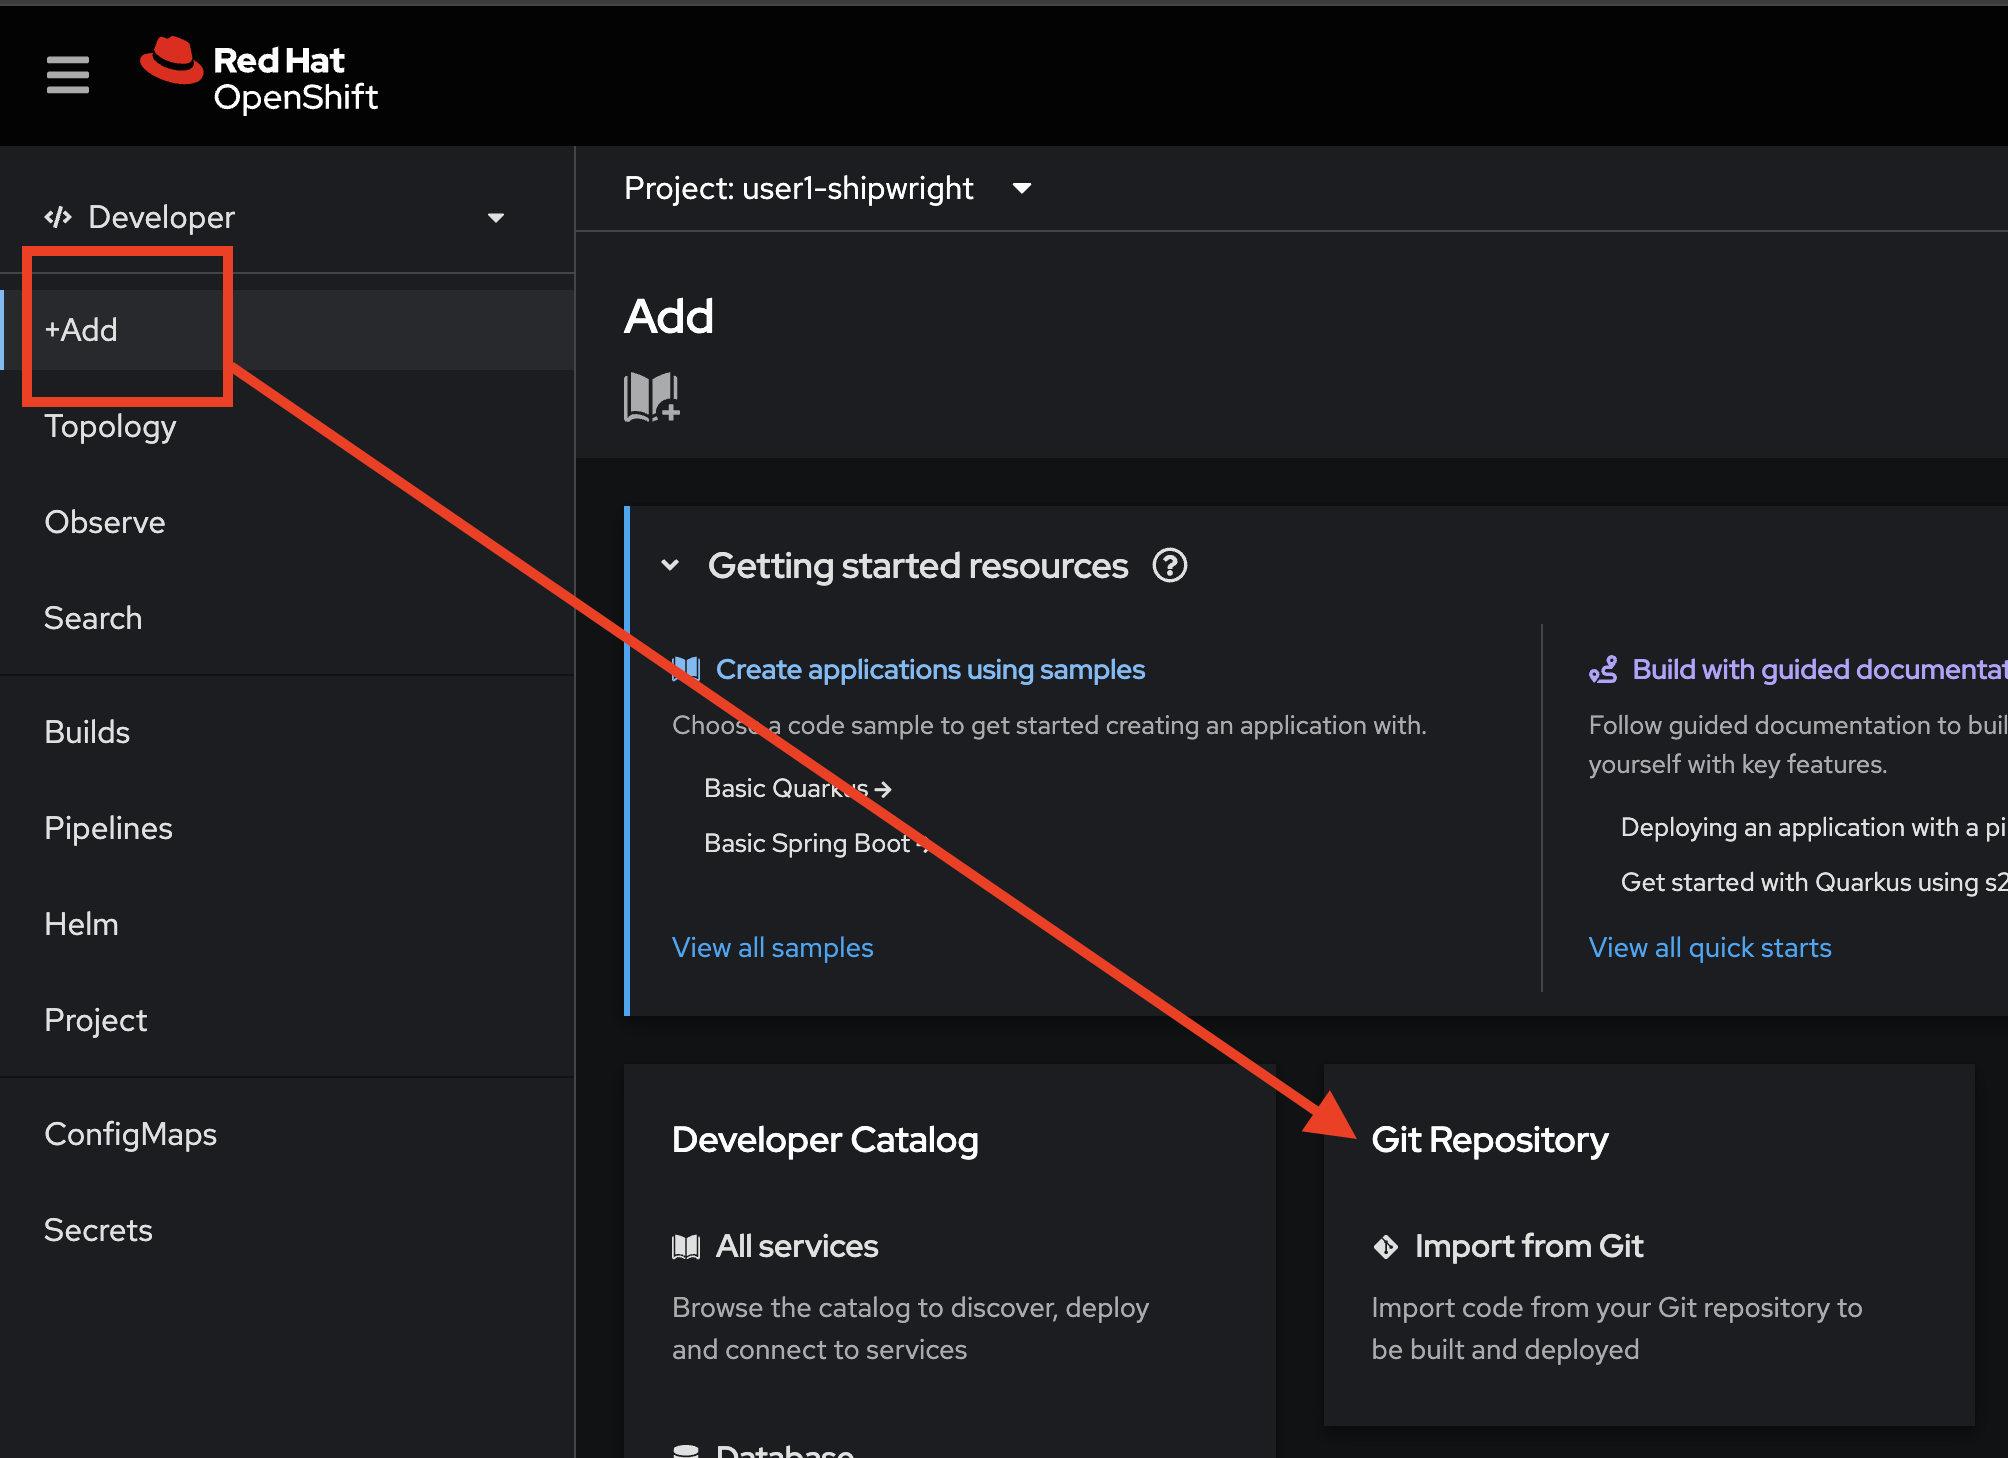2008x1458 pixels.
Task: Open Deploying an application with a pipeline quick start
Action: [1813, 827]
